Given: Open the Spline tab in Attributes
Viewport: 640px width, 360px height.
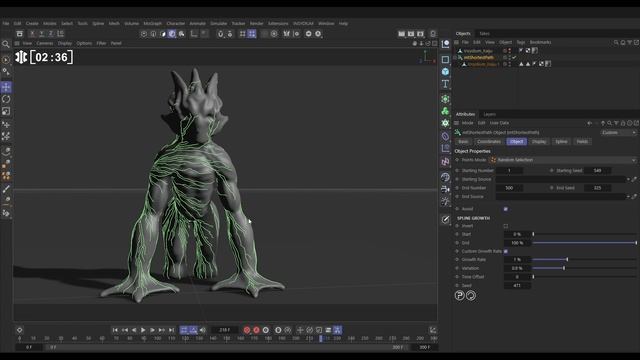Looking at the screenshot, I should click(561, 142).
